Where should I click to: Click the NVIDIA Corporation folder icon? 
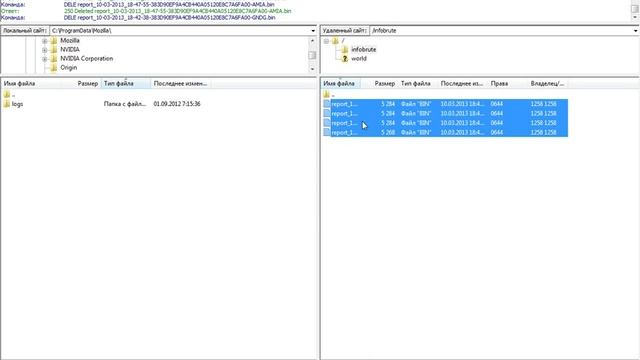click(x=54, y=59)
